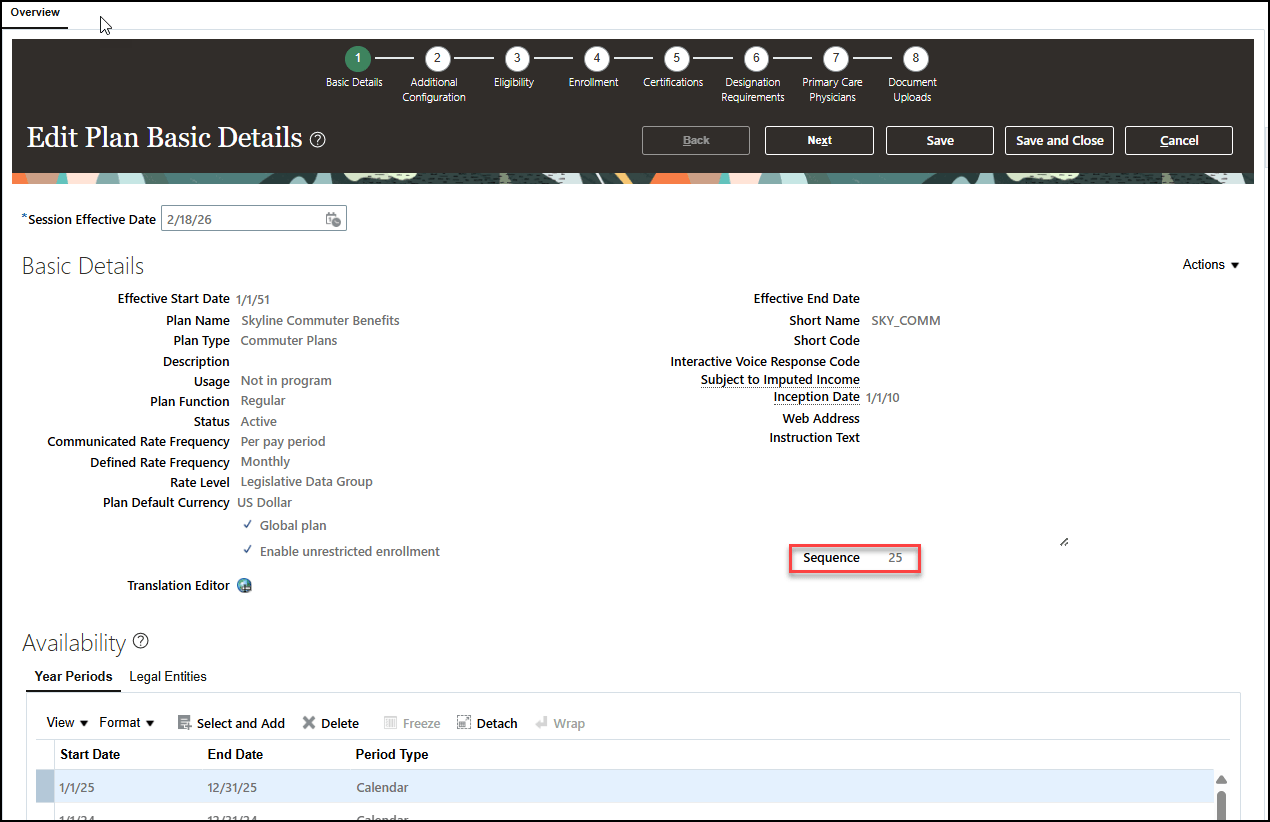1270x822 pixels.
Task: Click the Wrap icon in the table toolbar
Action: pyautogui.click(x=540, y=722)
